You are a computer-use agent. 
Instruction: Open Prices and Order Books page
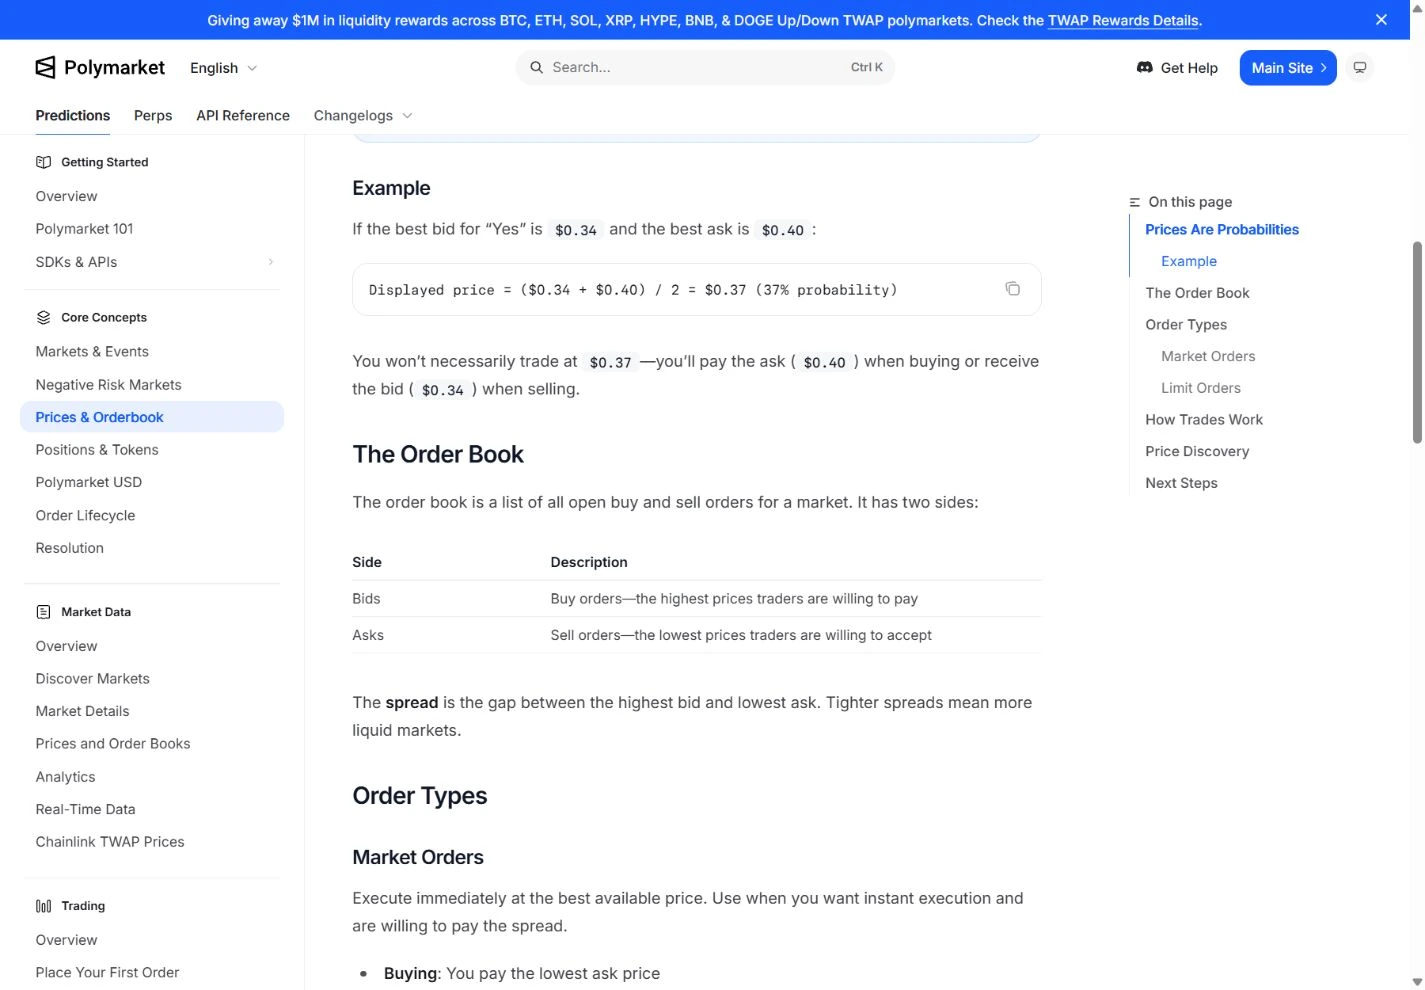[113, 744]
